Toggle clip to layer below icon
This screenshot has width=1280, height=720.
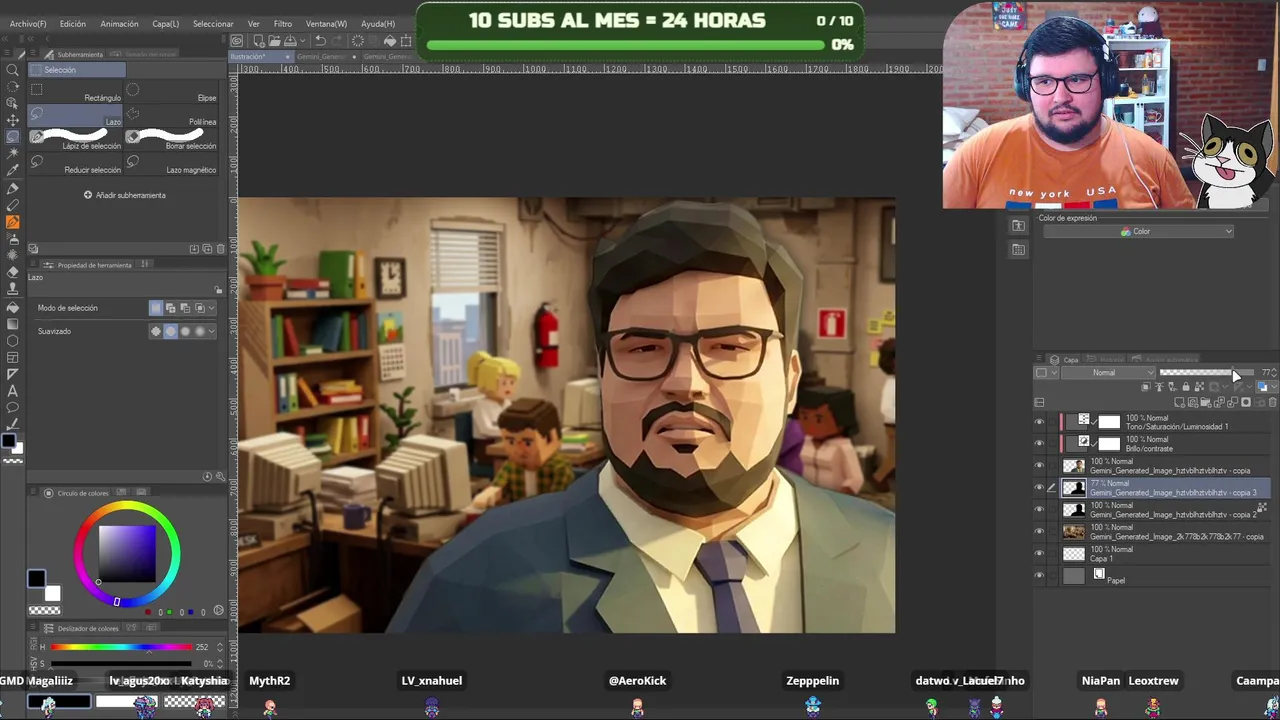[x=1147, y=387]
